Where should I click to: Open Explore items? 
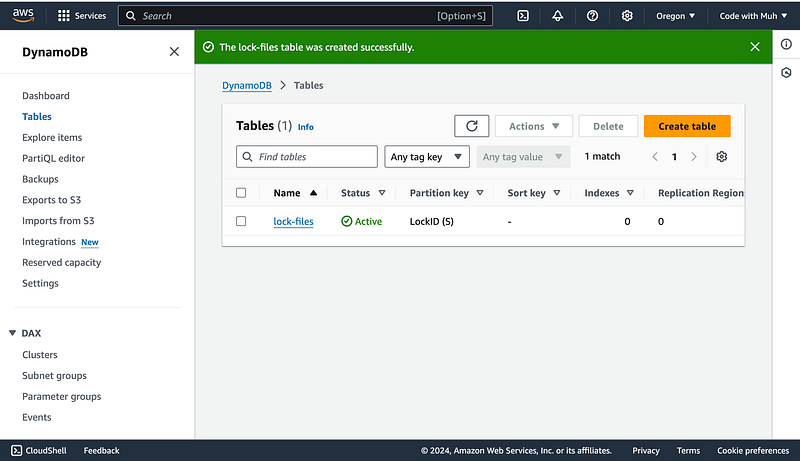[x=52, y=138]
